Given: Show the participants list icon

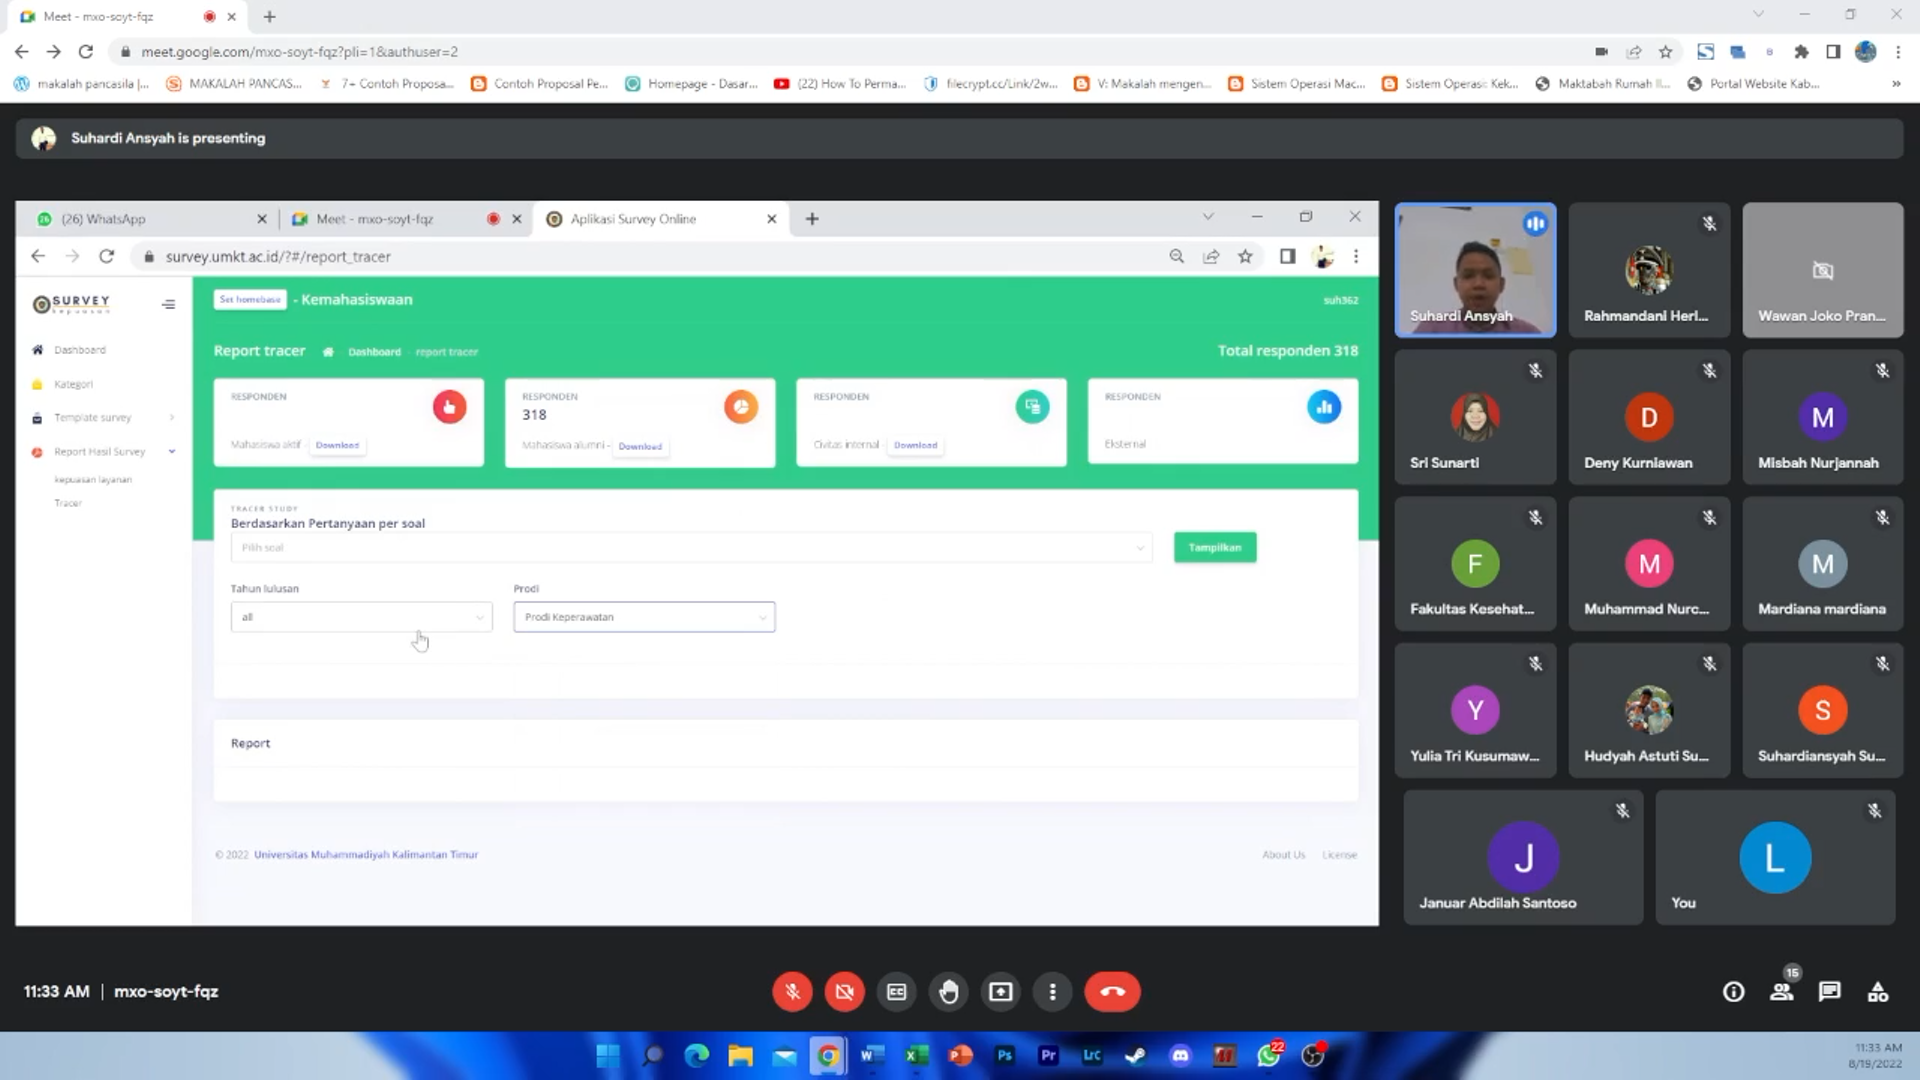Looking at the screenshot, I should point(1781,991).
